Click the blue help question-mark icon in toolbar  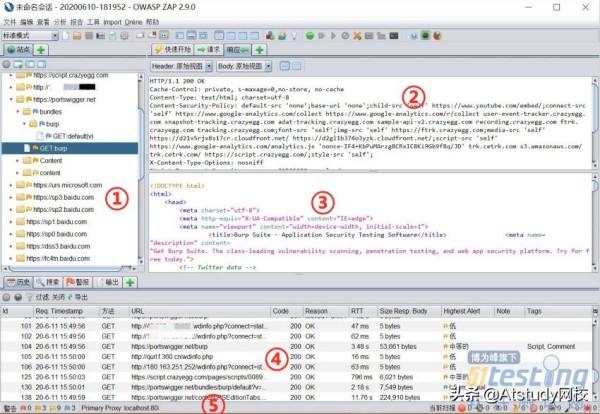(414, 36)
